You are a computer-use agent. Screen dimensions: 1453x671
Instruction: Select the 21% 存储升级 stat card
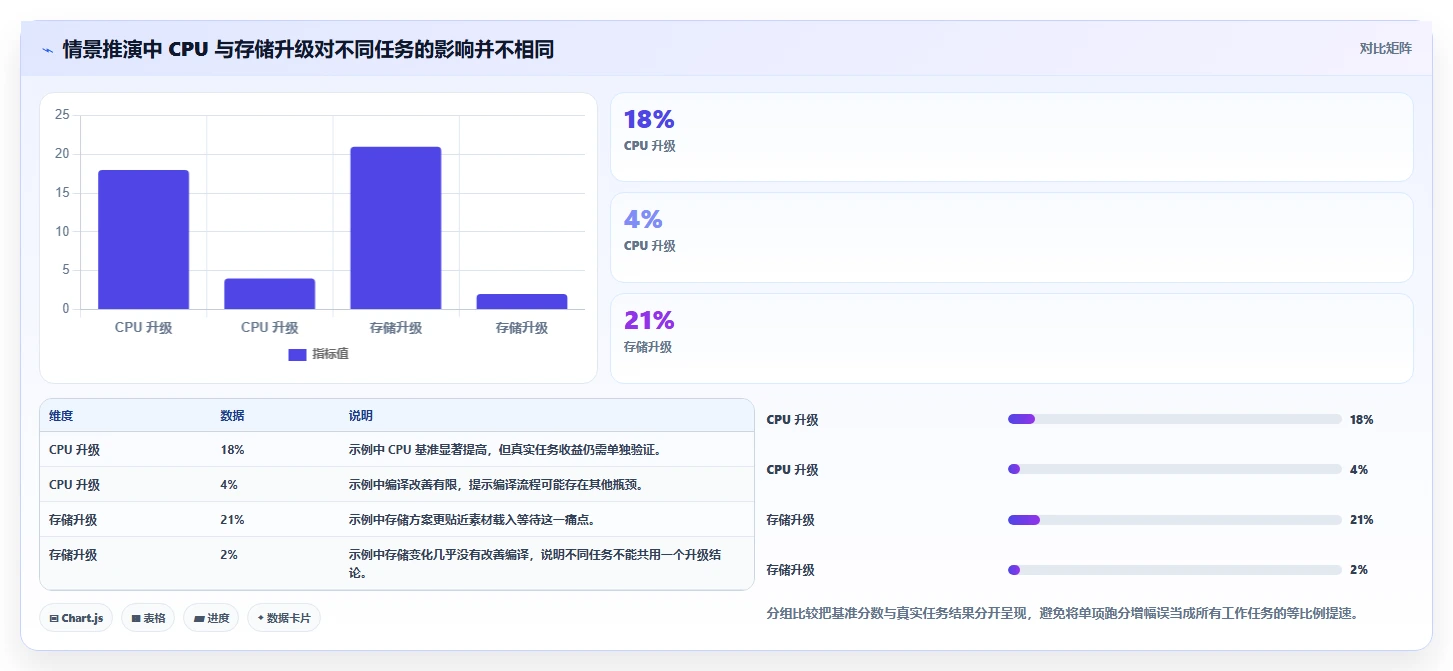click(x=1011, y=338)
